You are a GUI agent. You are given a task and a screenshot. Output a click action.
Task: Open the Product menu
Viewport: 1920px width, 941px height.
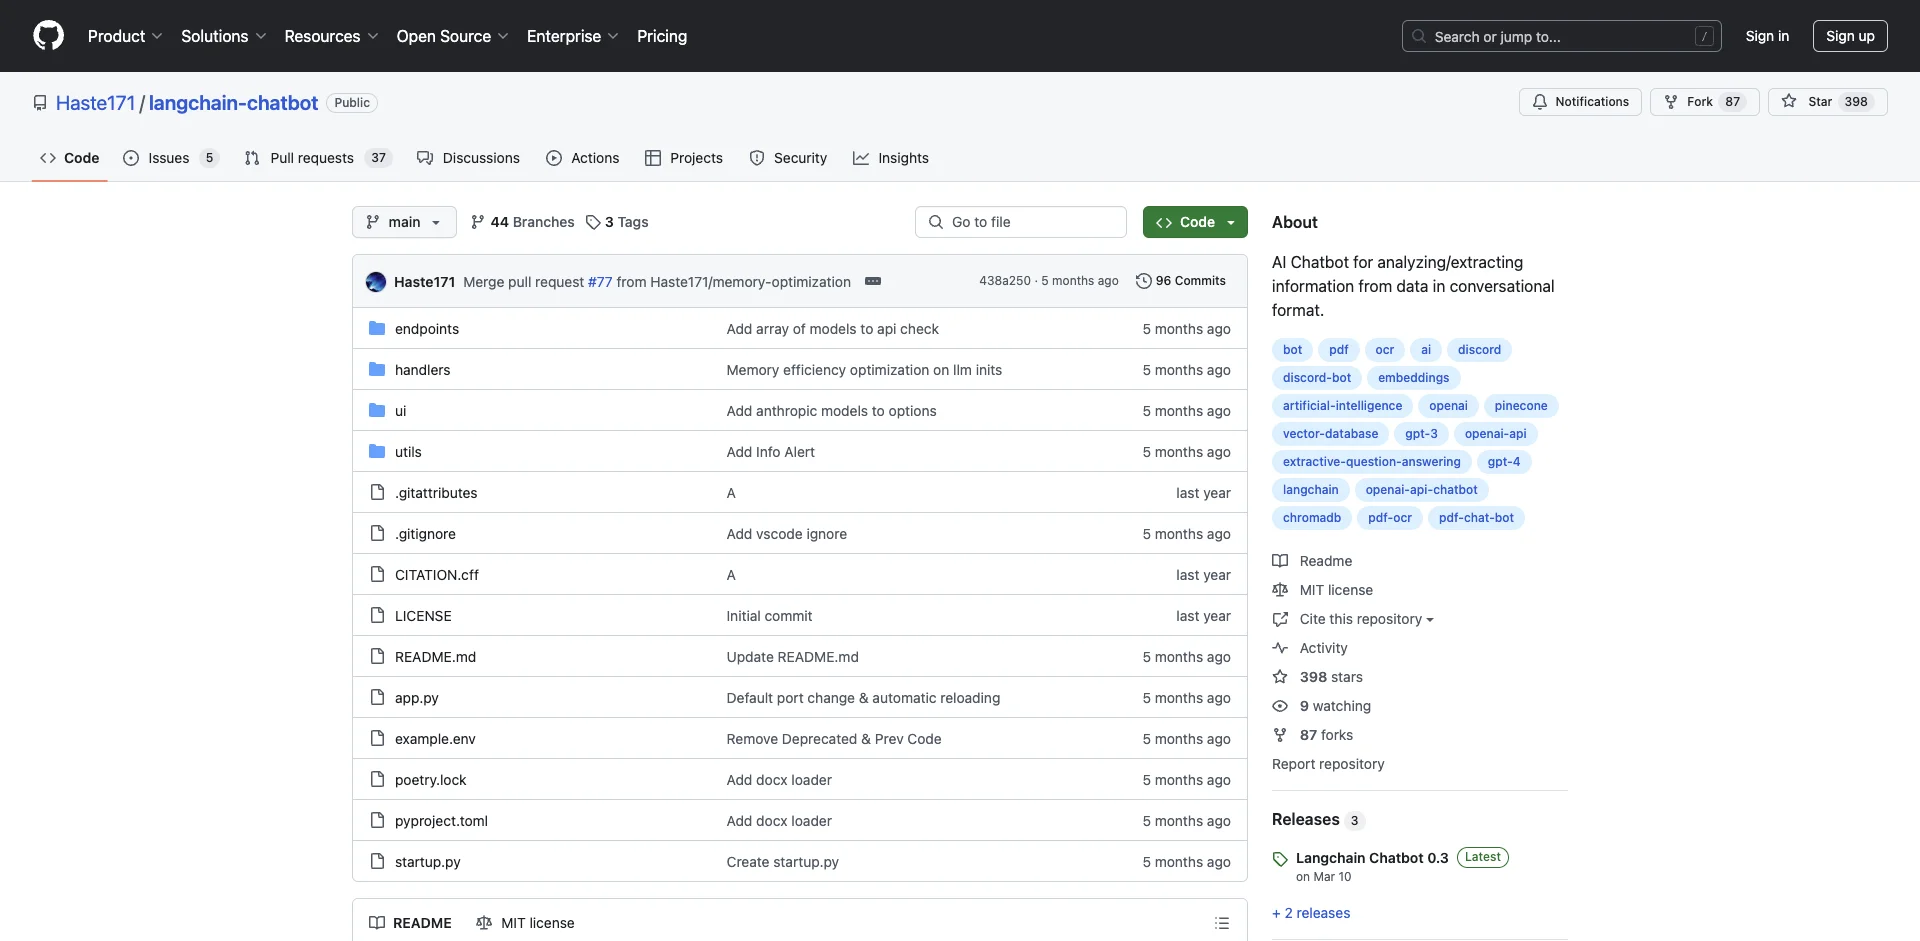click(x=124, y=36)
